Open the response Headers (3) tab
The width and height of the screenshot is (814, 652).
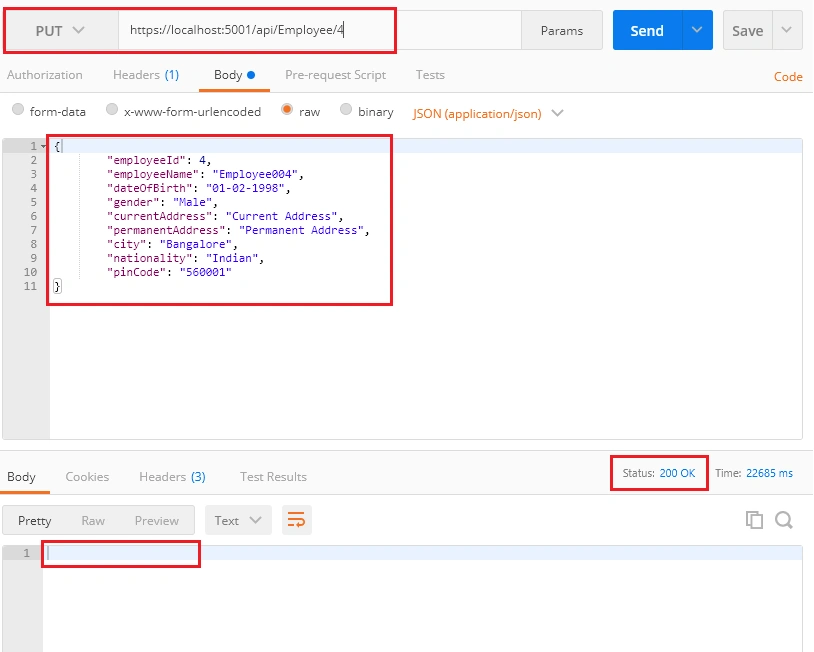pyautogui.click(x=172, y=477)
